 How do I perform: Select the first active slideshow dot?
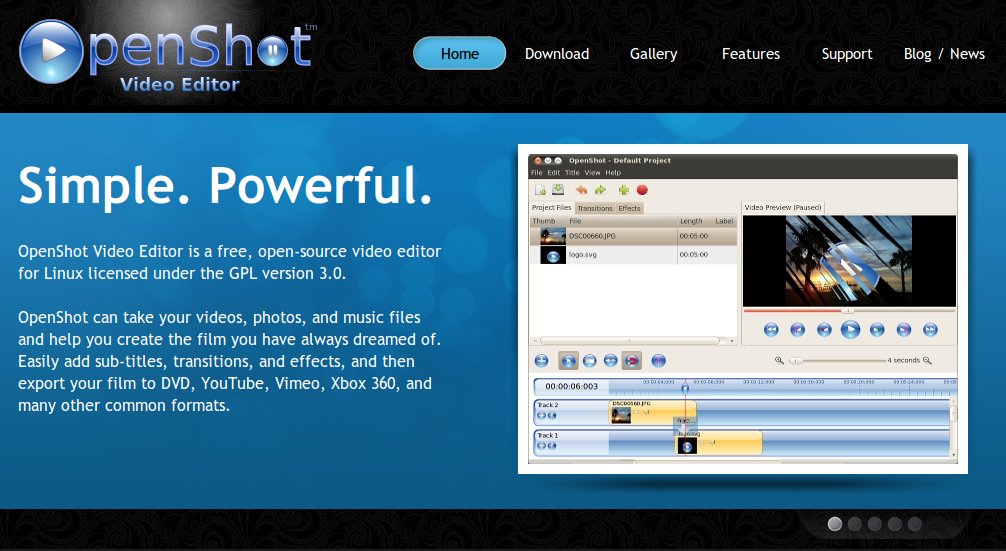coord(834,524)
